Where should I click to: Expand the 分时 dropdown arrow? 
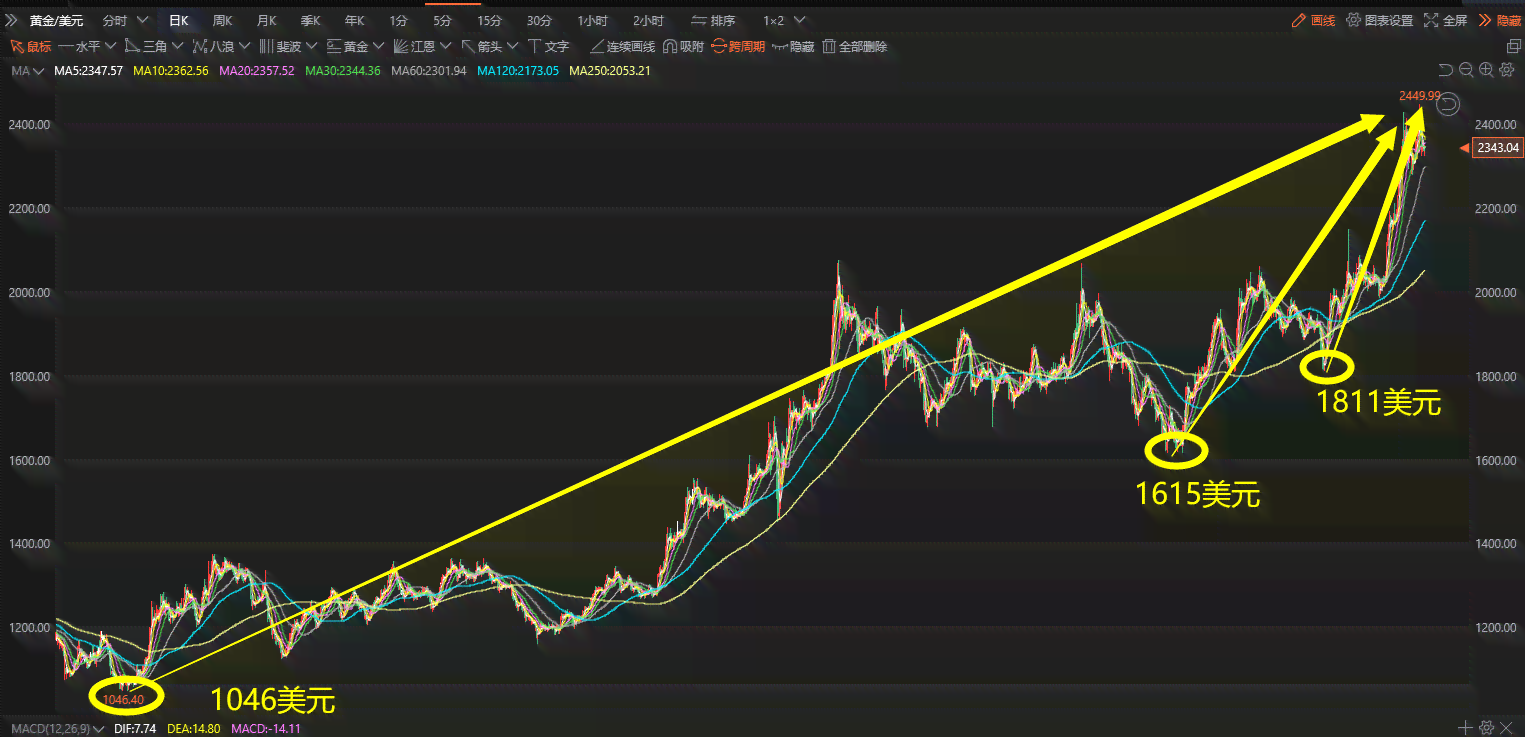141,20
